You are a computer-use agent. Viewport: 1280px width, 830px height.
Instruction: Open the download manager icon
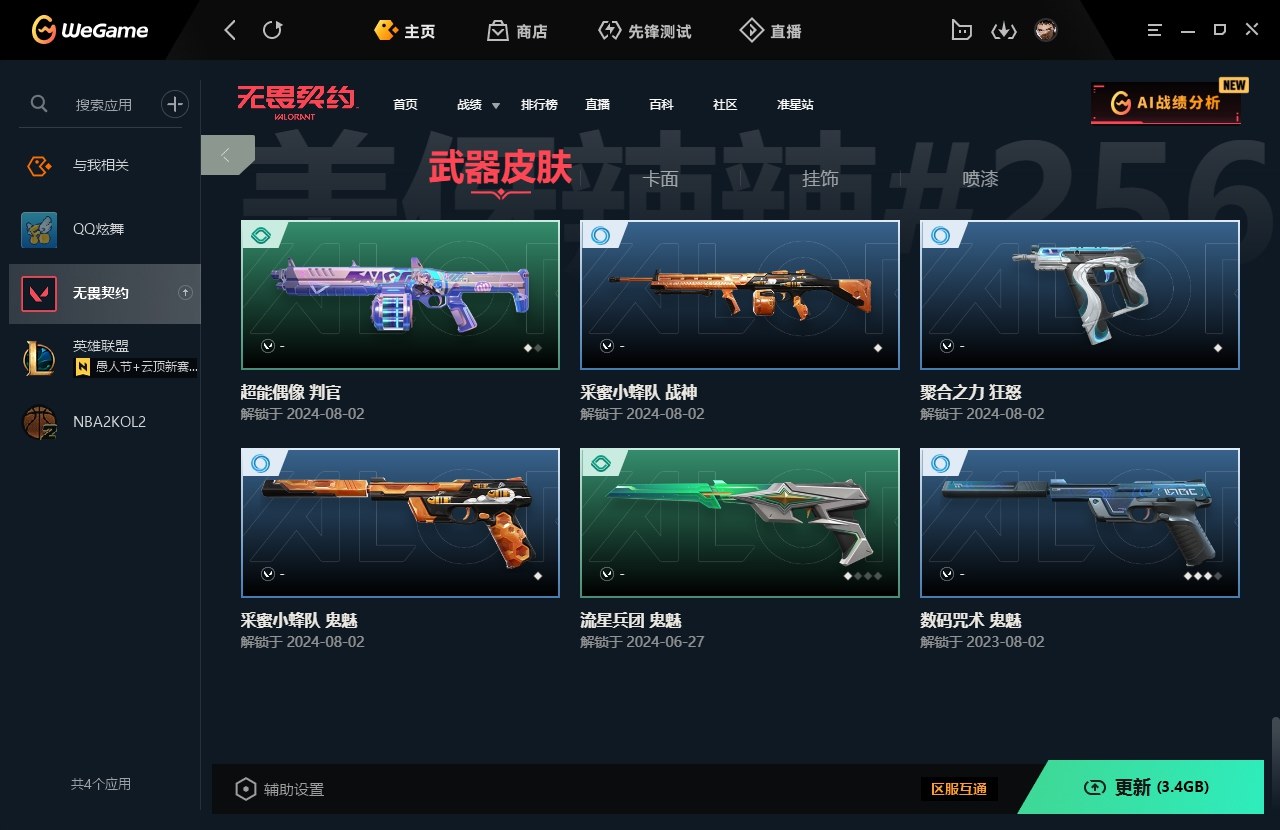pyautogui.click(x=1003, y=31)
